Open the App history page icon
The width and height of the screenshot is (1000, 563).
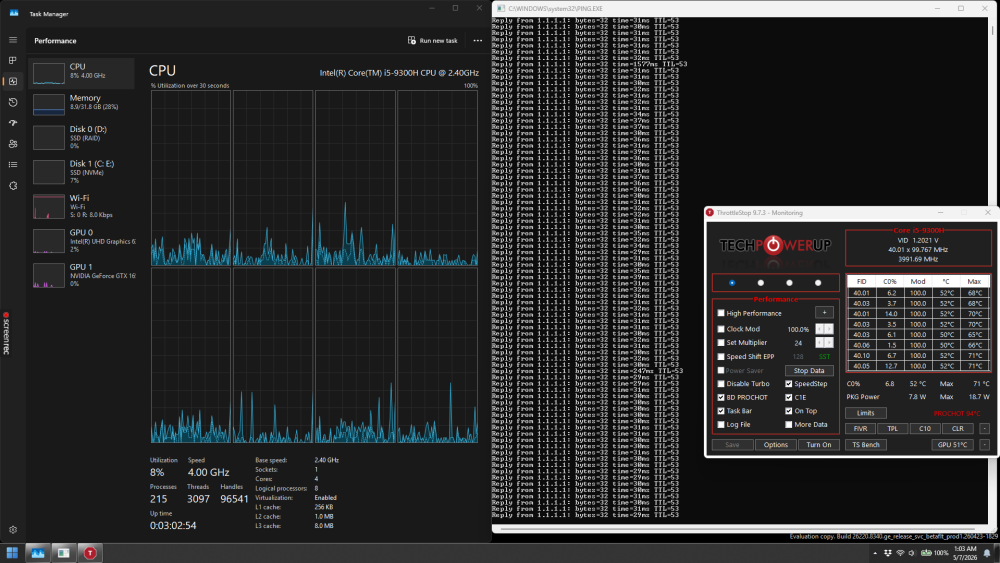tap(13, 102)
